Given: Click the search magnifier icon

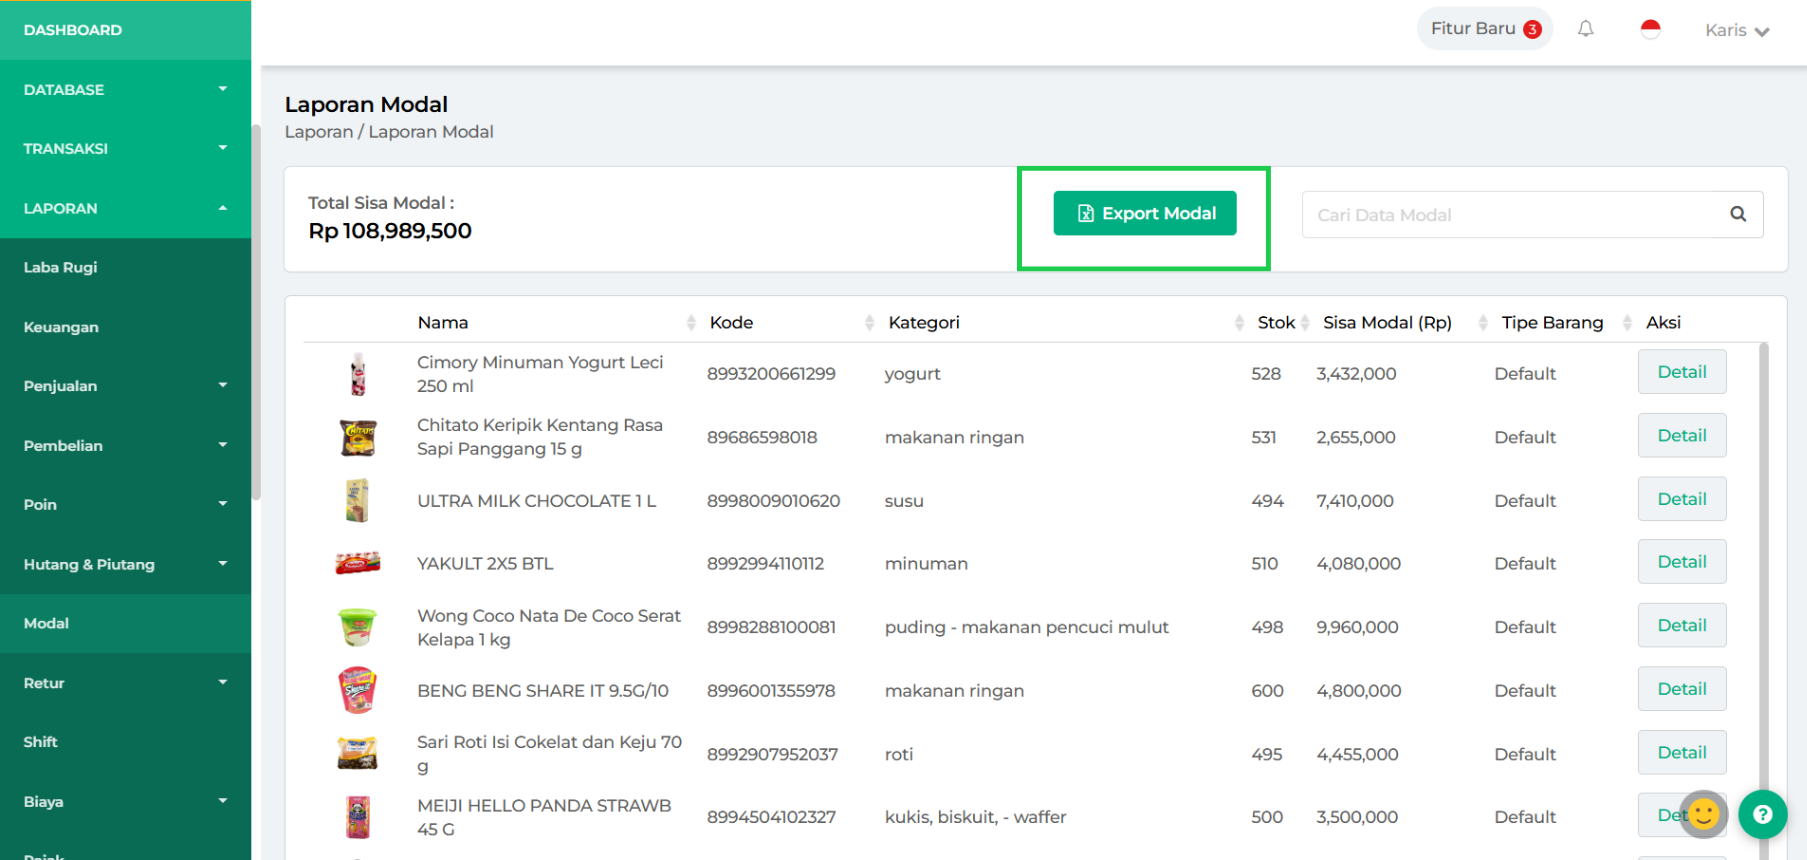Looking at the screenshot, I should 1738,214.
